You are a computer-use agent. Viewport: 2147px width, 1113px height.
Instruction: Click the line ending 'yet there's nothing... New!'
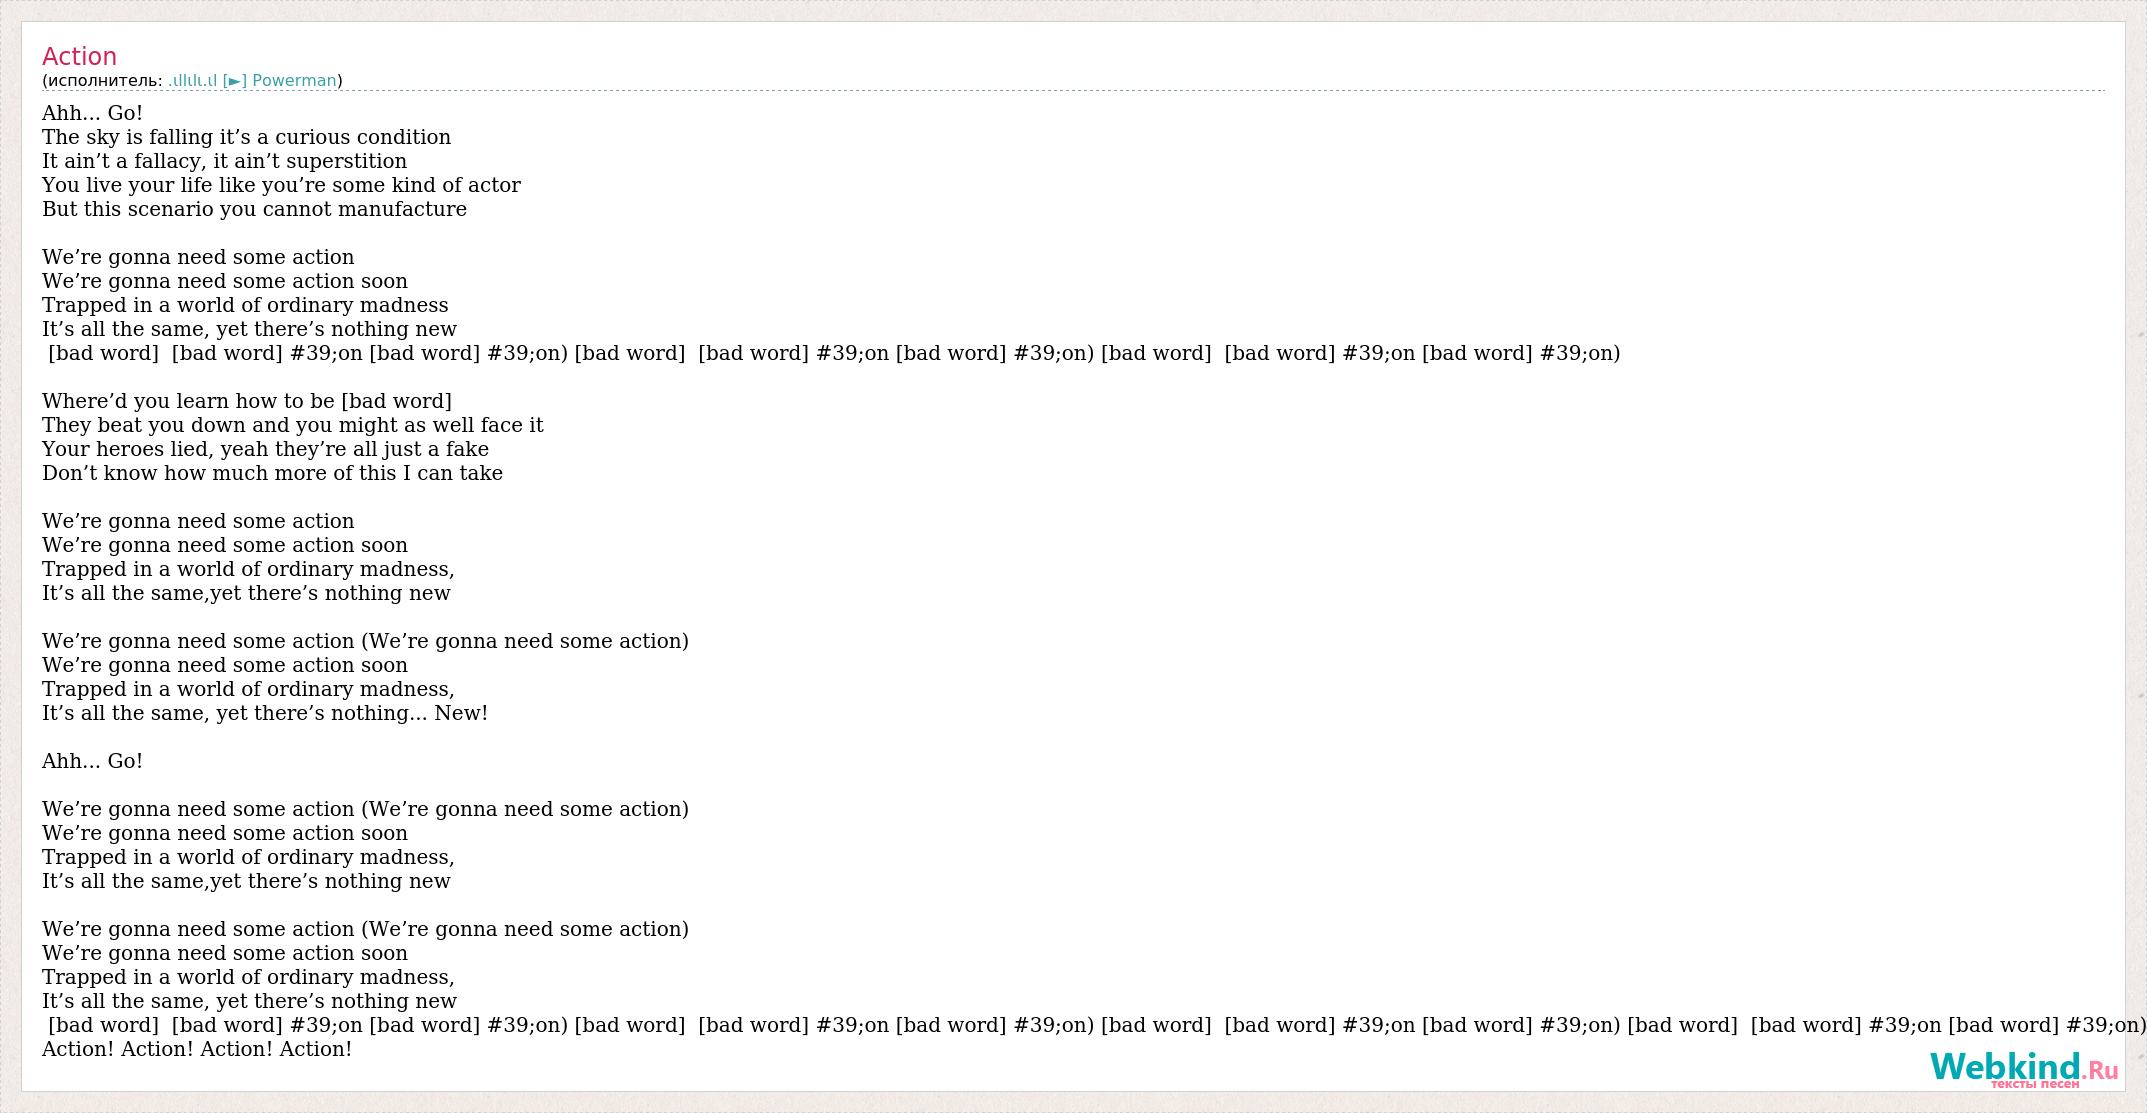[x=265, y=713]
